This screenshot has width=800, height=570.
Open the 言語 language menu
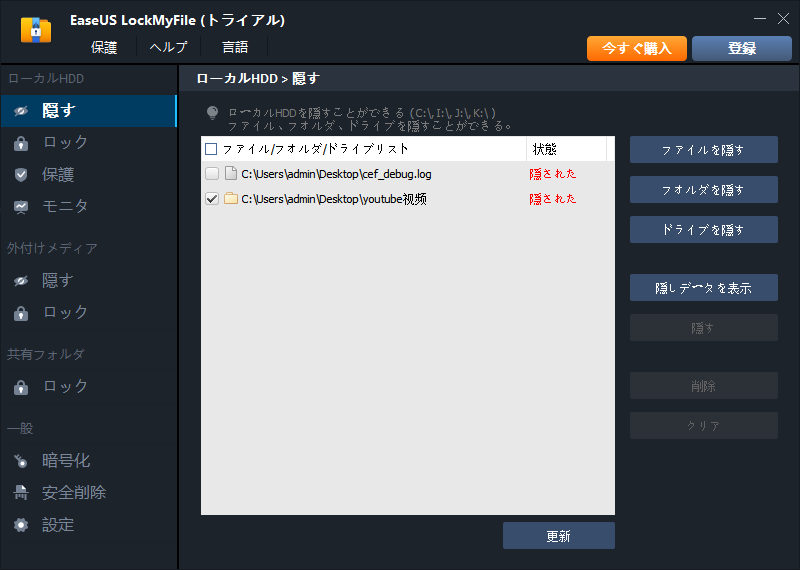click(x=235, y=47)
